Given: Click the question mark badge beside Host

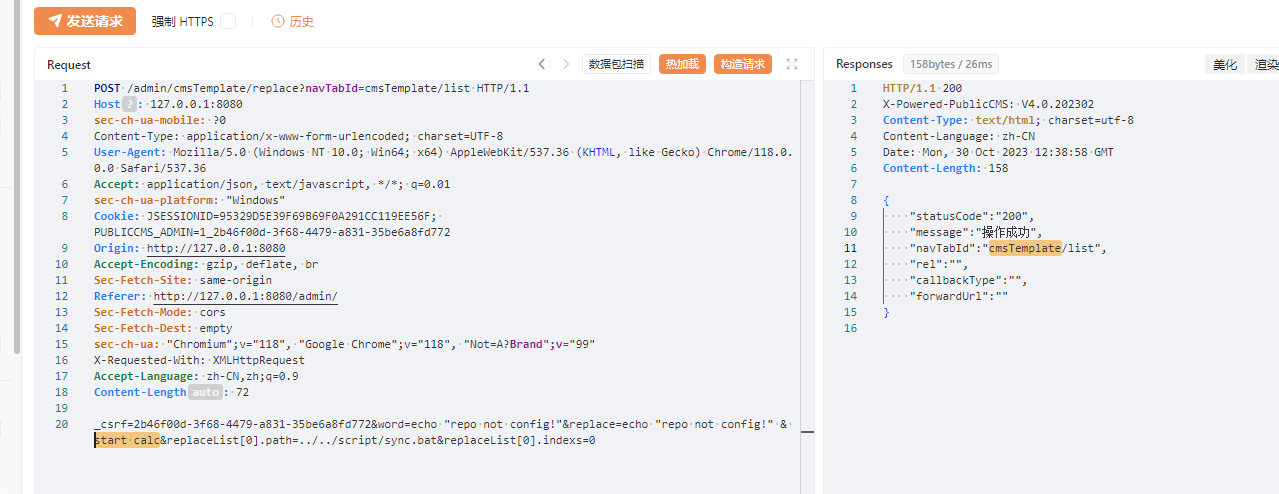Looking at the screenshot, I should [129, 104].
